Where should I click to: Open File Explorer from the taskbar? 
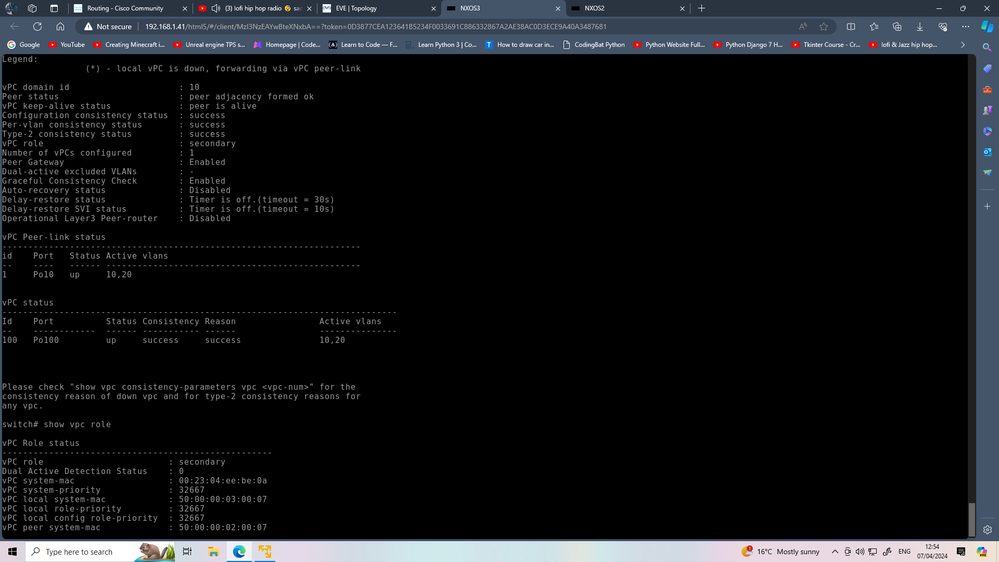click(213, 551)
